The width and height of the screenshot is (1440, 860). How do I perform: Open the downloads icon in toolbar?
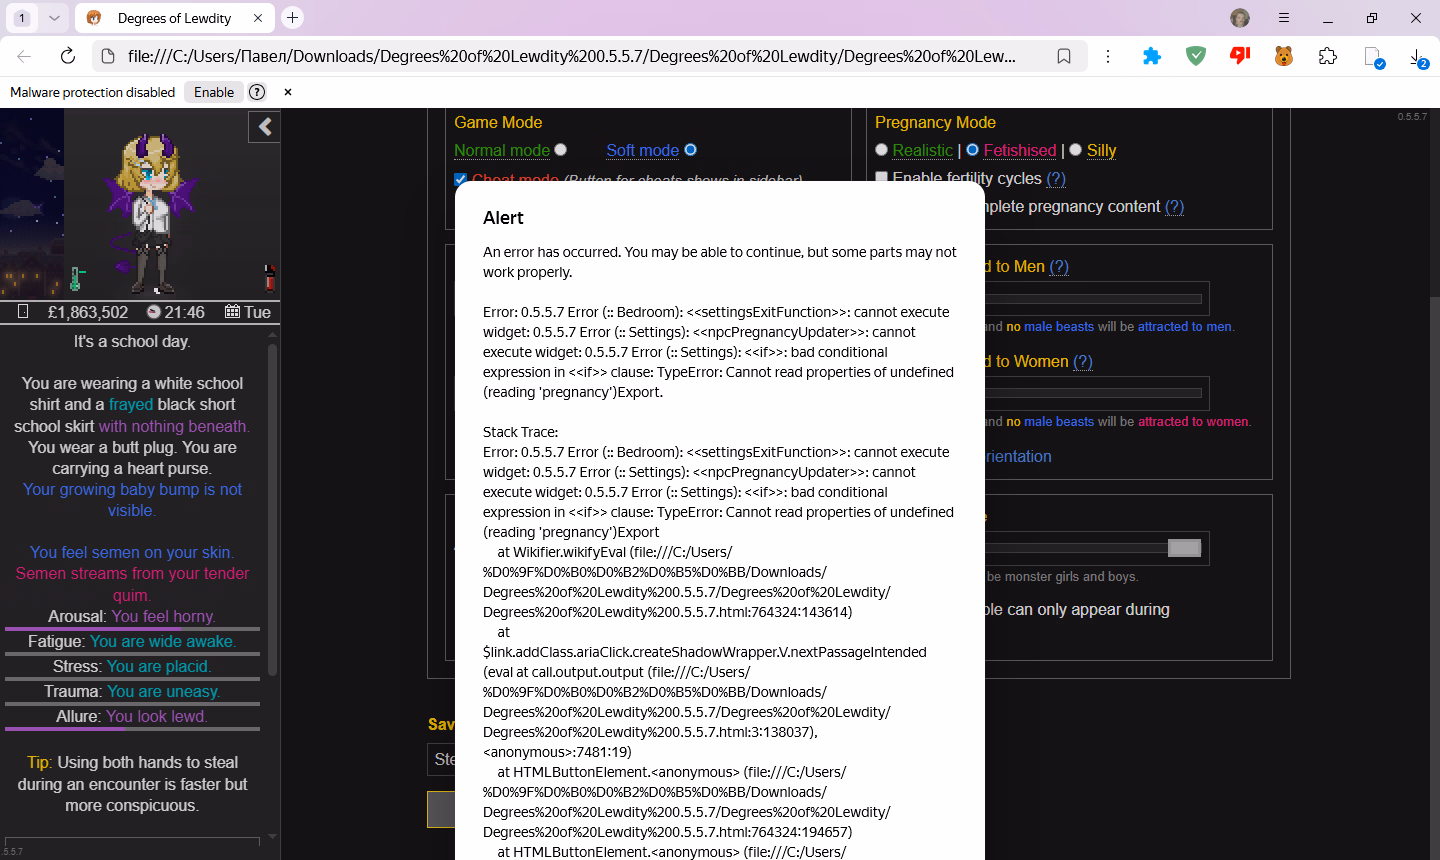(1418, 58)
